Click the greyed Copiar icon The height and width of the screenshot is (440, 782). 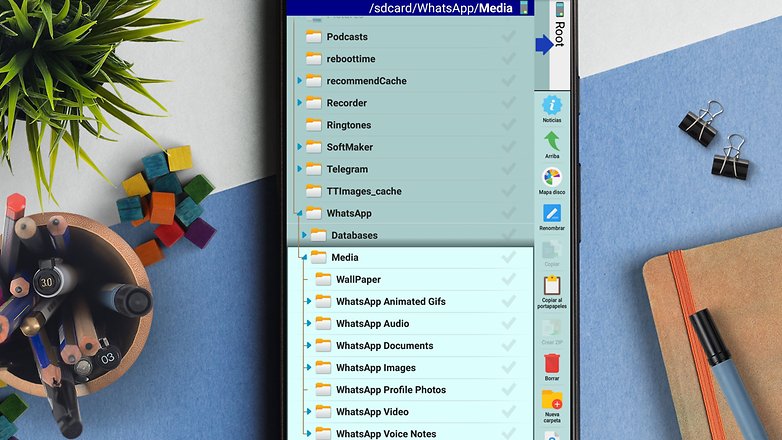[552, 250]
